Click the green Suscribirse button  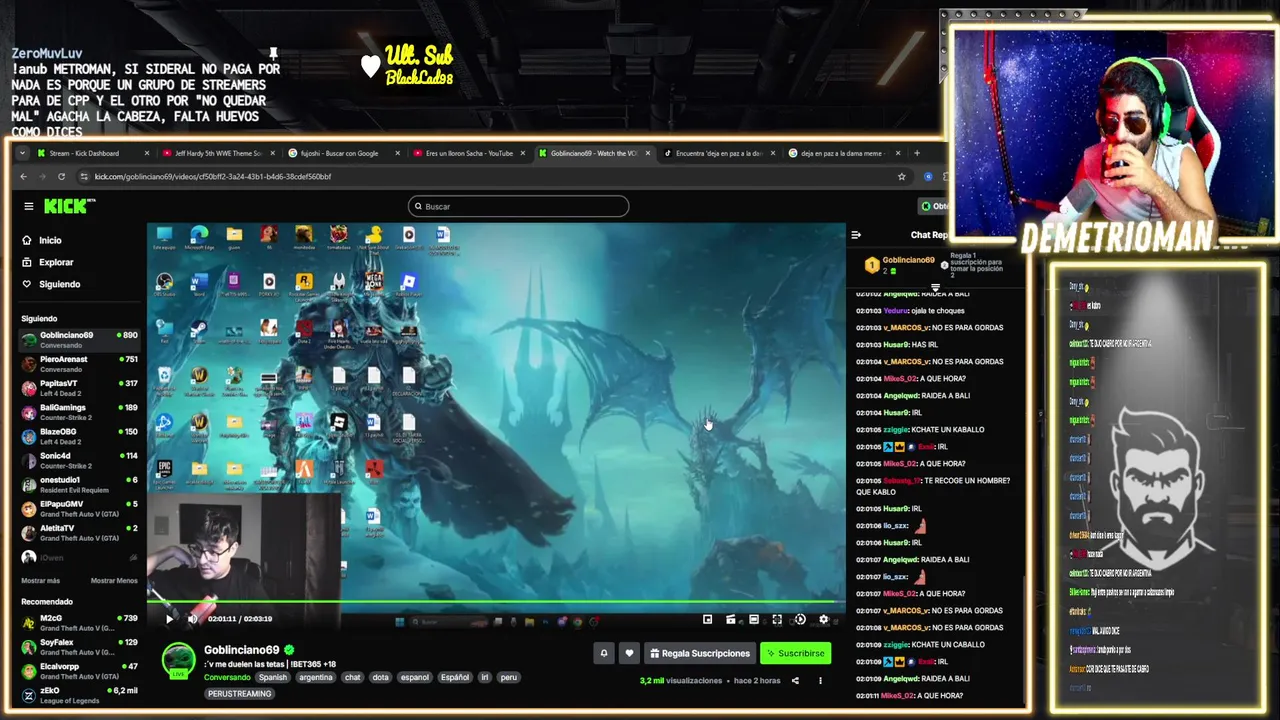(795, 653)
